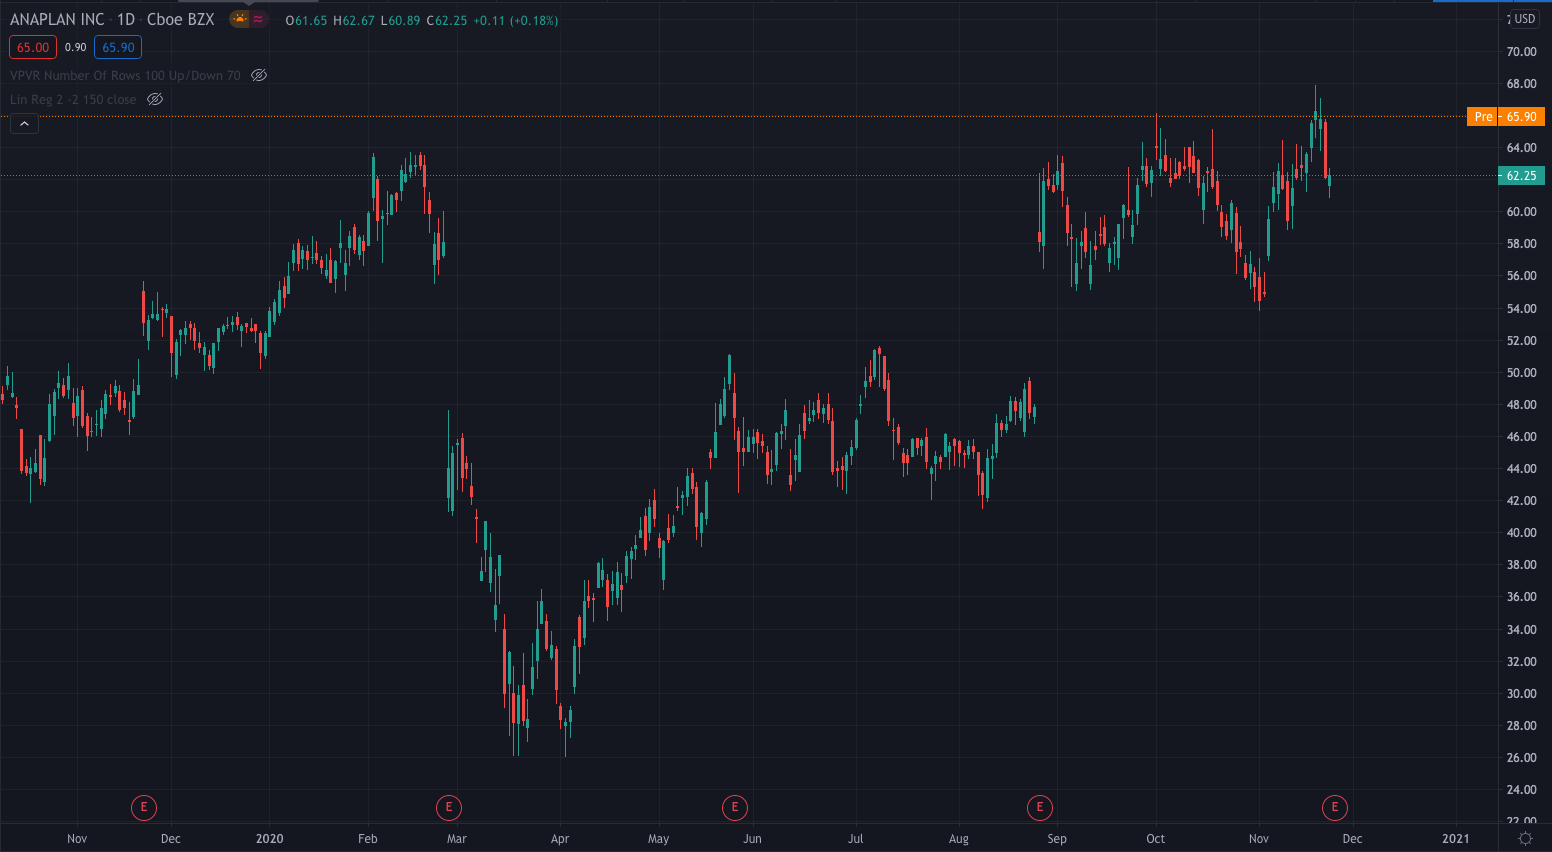
Task: Click the orange 65.90 pre-market price tag
Action: [1521, 117]
